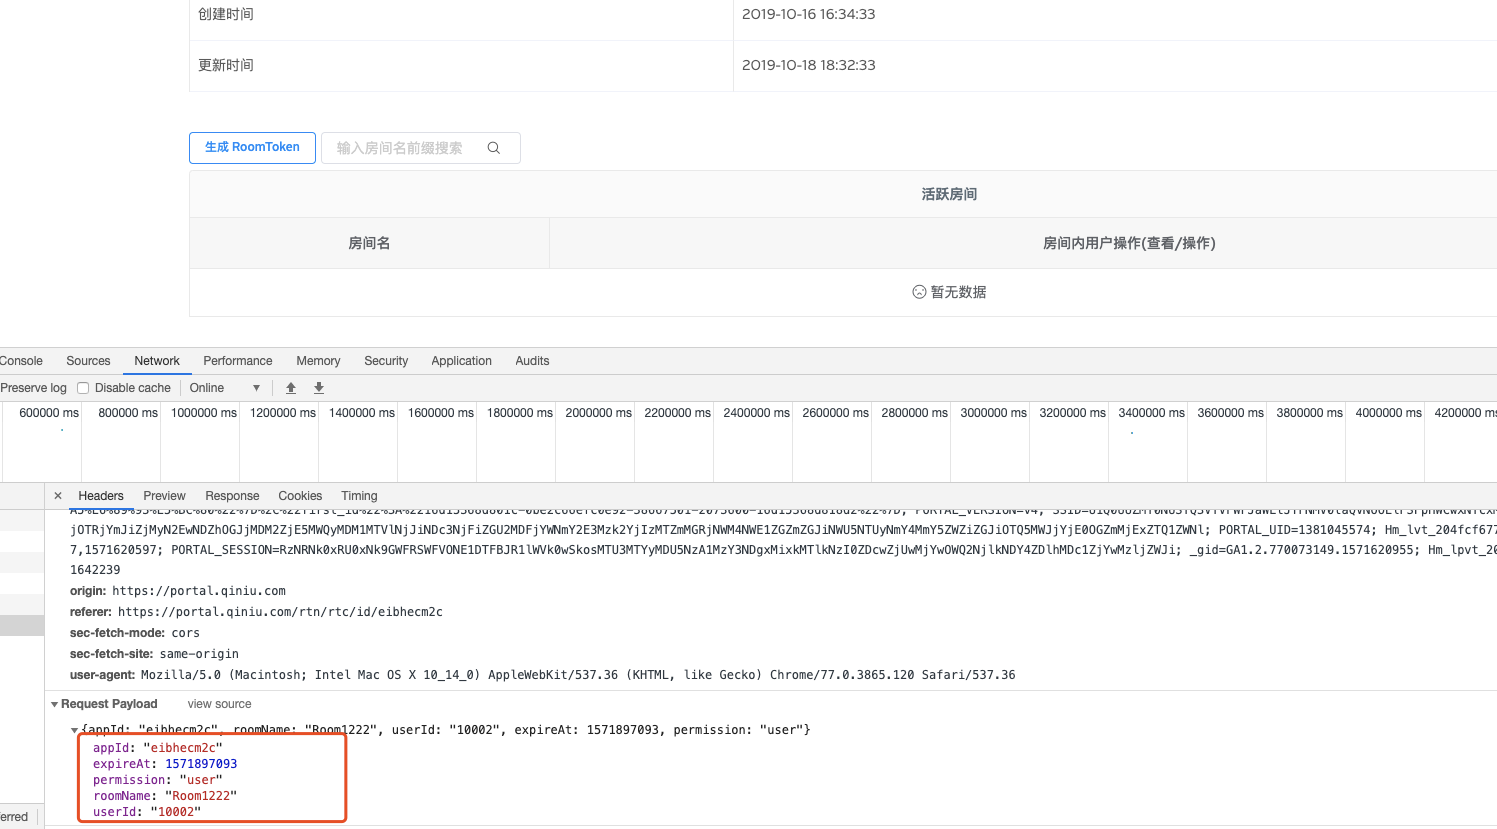This screenshot has height=829, width=1497.
Task: Open the Console tab in DevTools
Action: click(x=21, y=361)
